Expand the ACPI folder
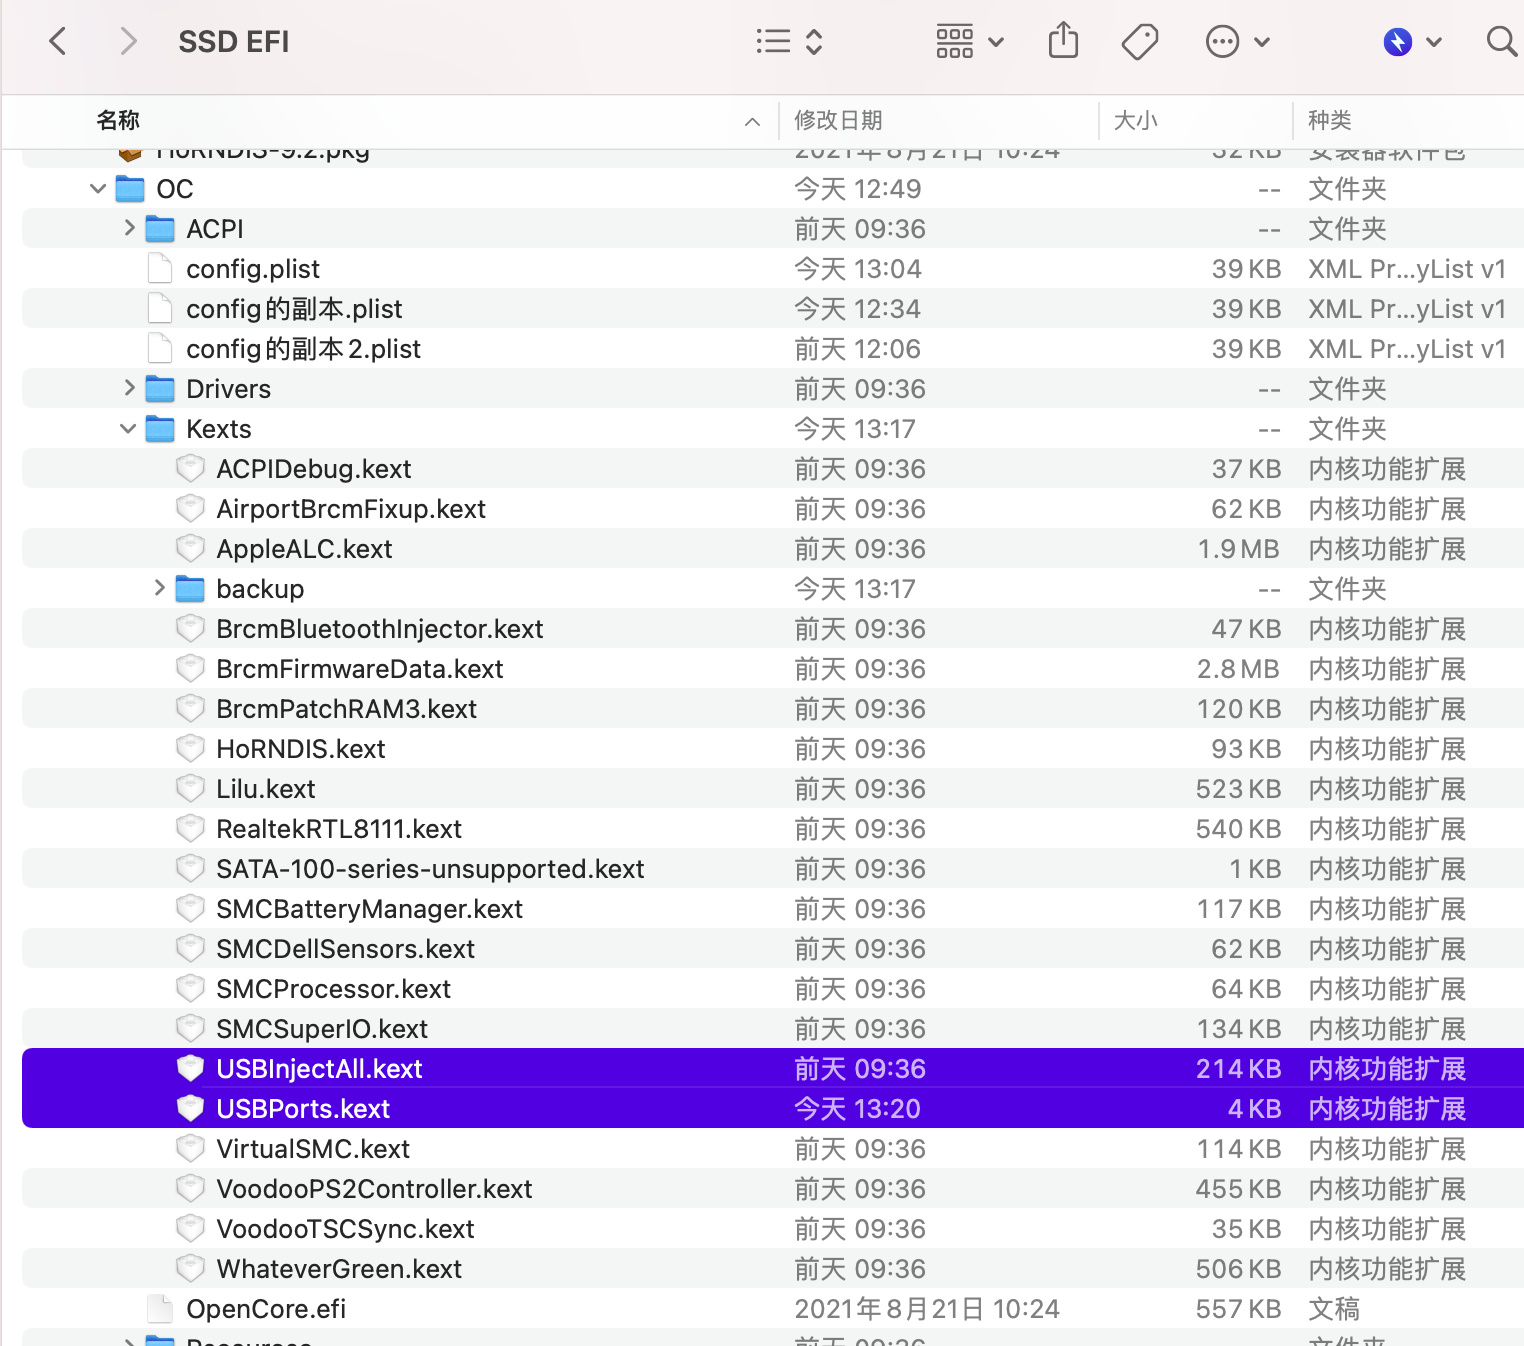This screenshot has height=1346, width=1524. [129, 228]
